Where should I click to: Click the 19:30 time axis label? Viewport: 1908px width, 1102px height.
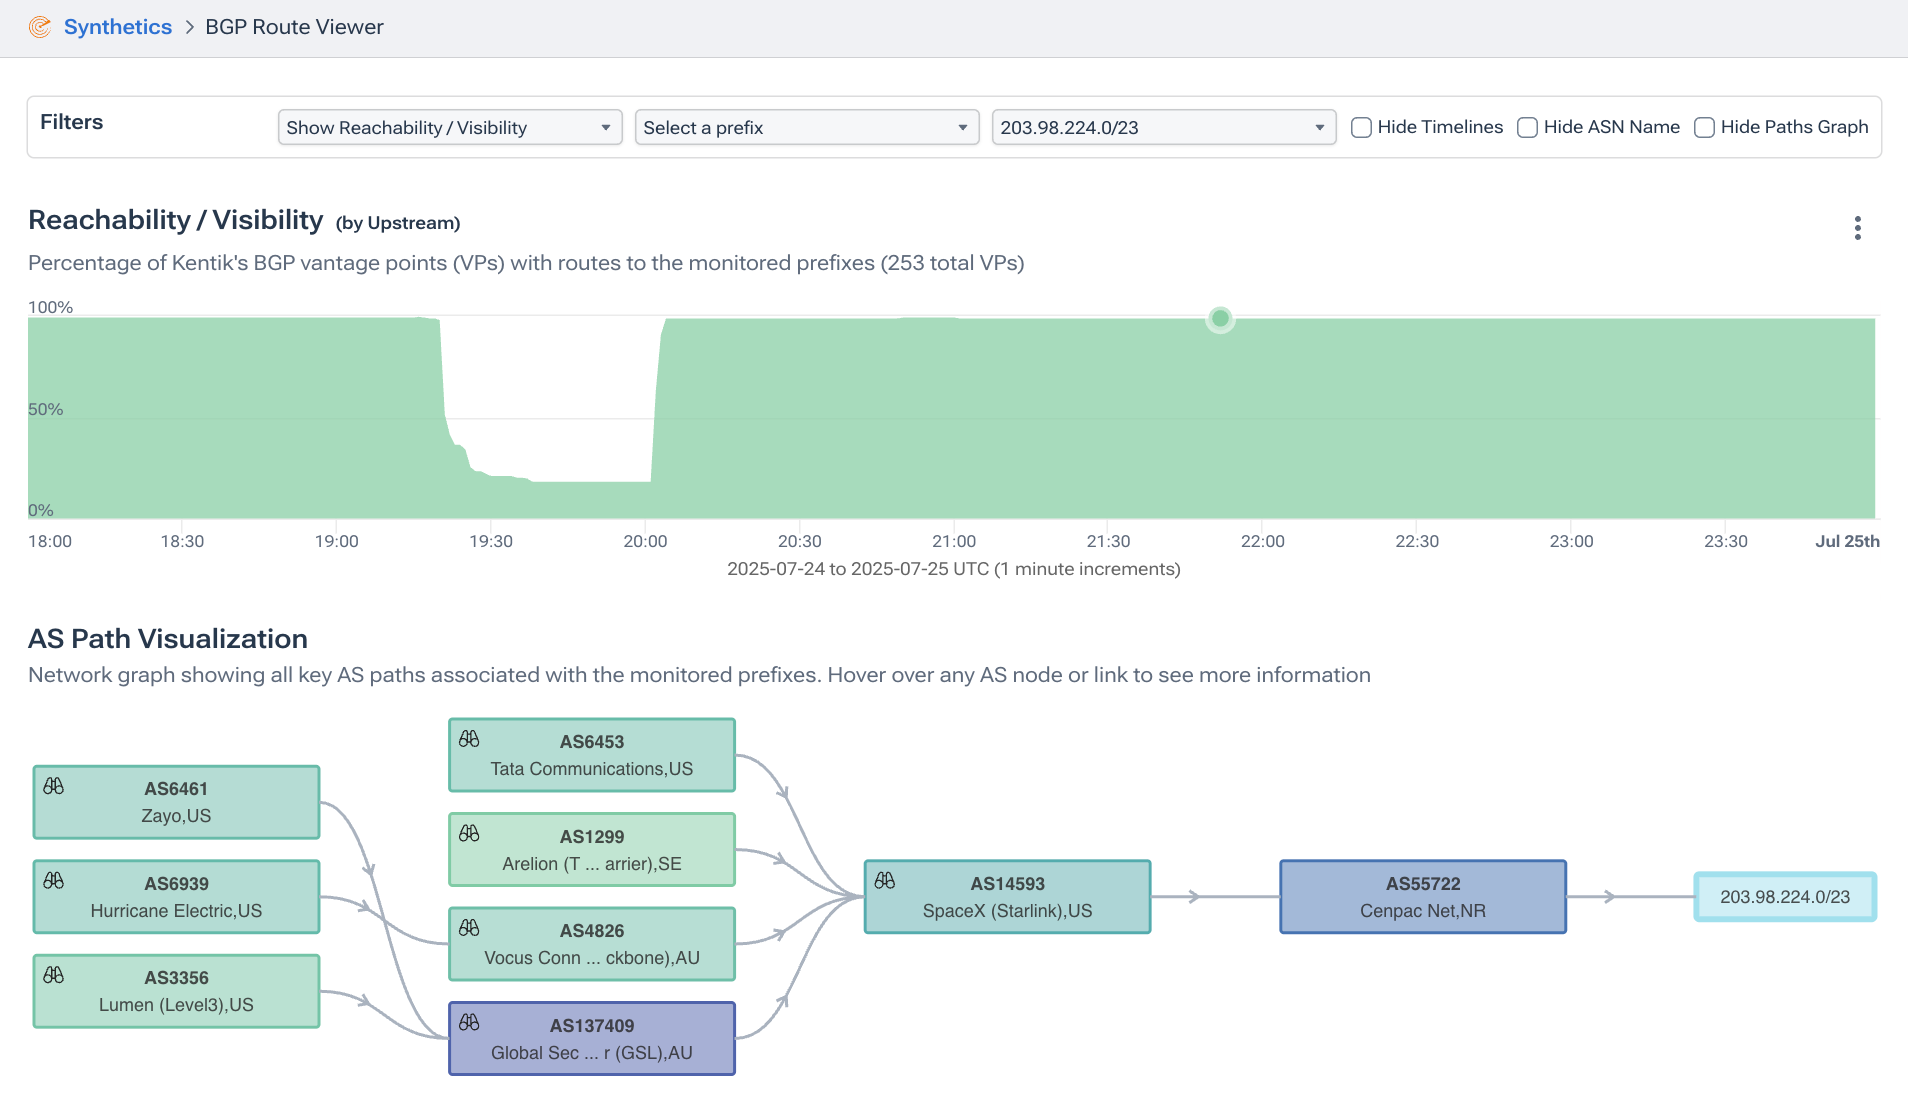(491, 541)
